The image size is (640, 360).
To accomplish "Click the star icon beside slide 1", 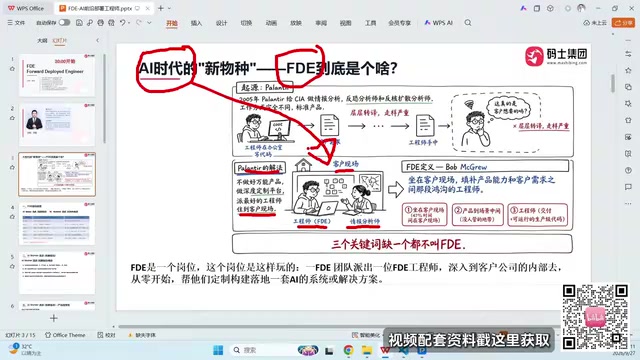I will 12,69.
